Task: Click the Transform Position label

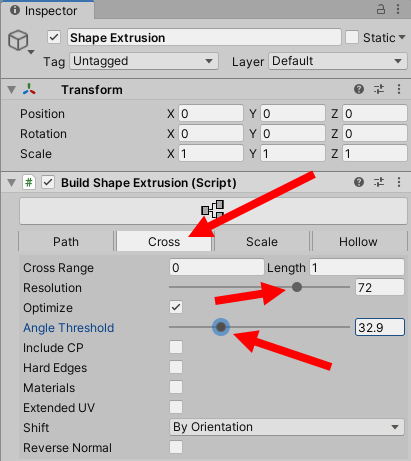Action: click(x=42, y=114)
